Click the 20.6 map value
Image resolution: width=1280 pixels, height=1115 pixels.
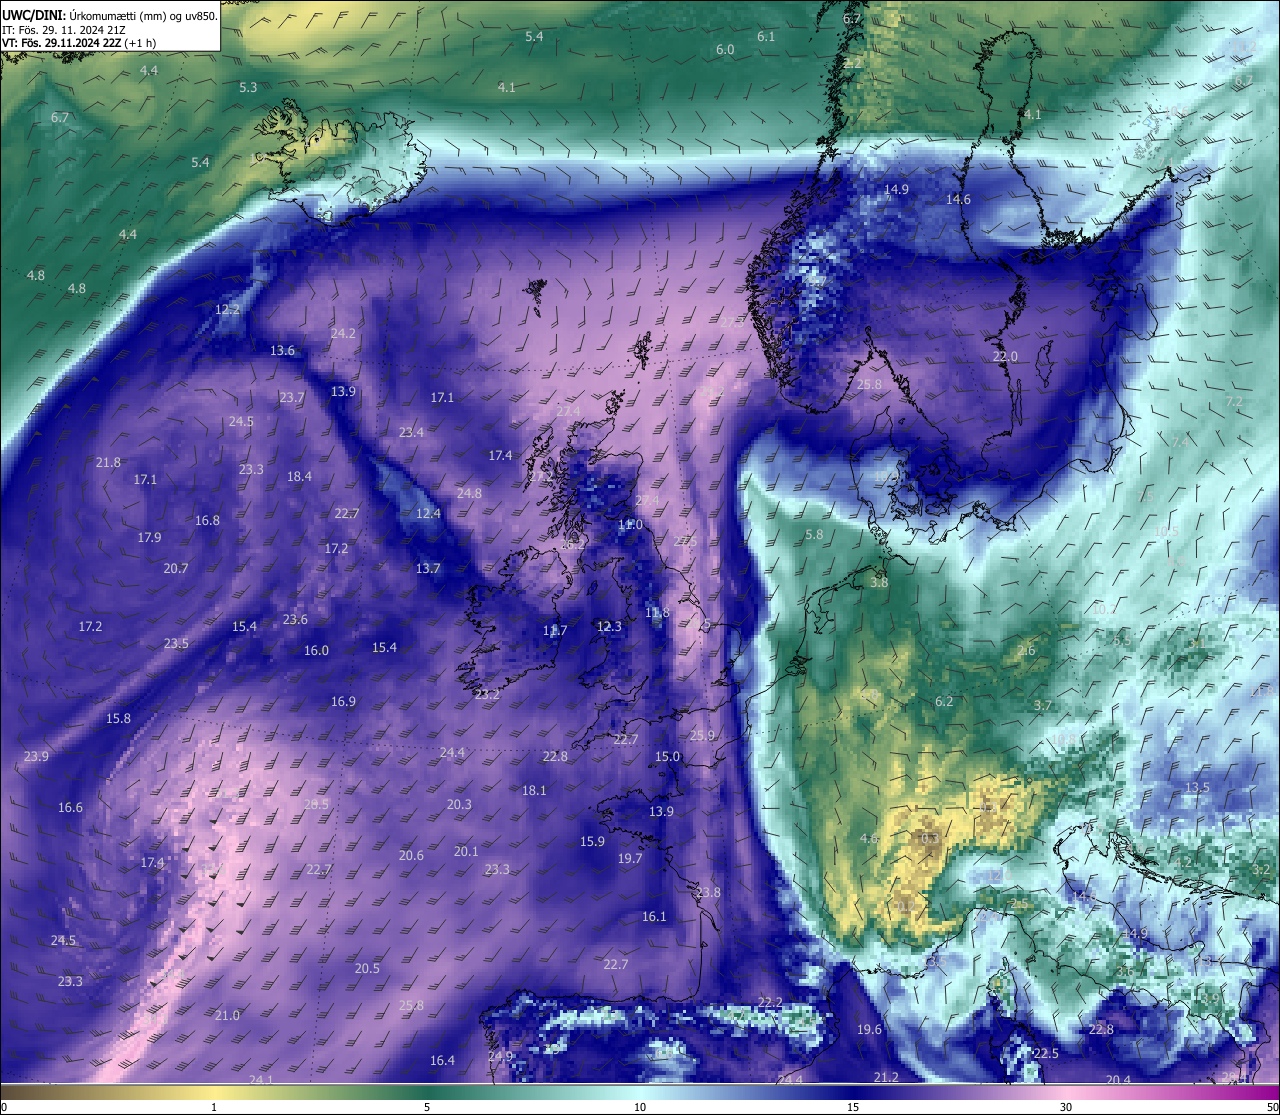(x=411, y=856)
